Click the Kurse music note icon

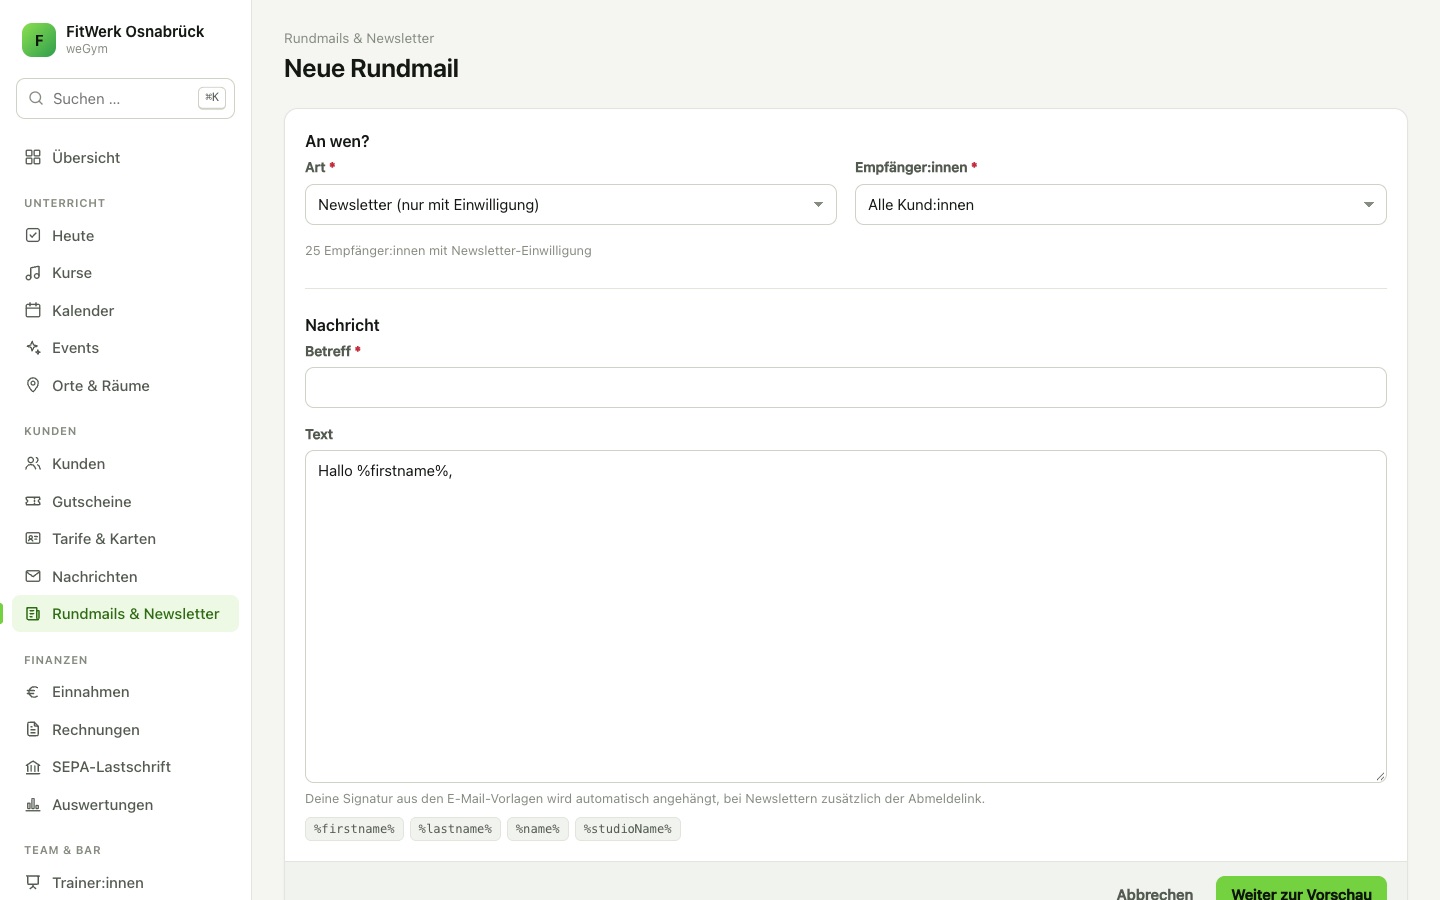33,273
